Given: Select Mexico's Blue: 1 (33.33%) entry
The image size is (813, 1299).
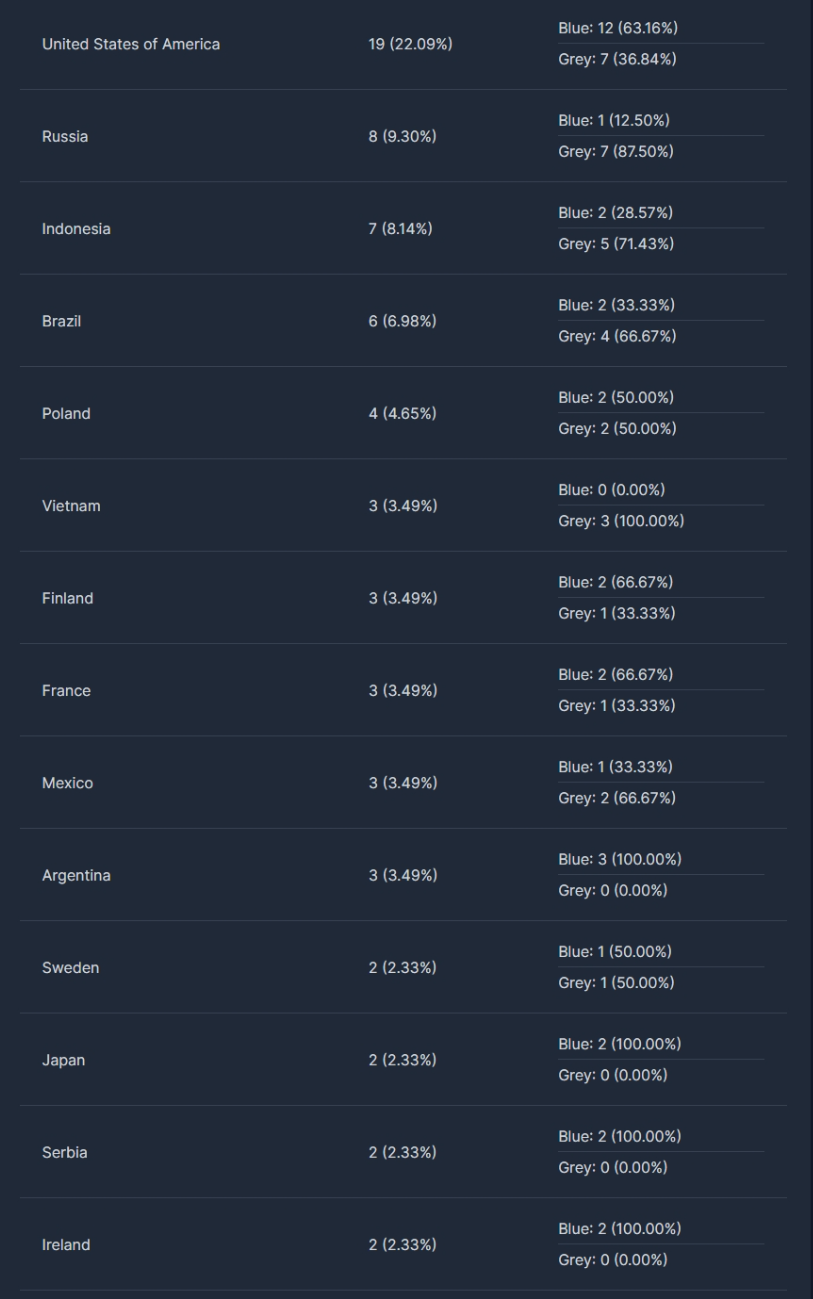Looking at the screenshot, I should pos(615,767).
